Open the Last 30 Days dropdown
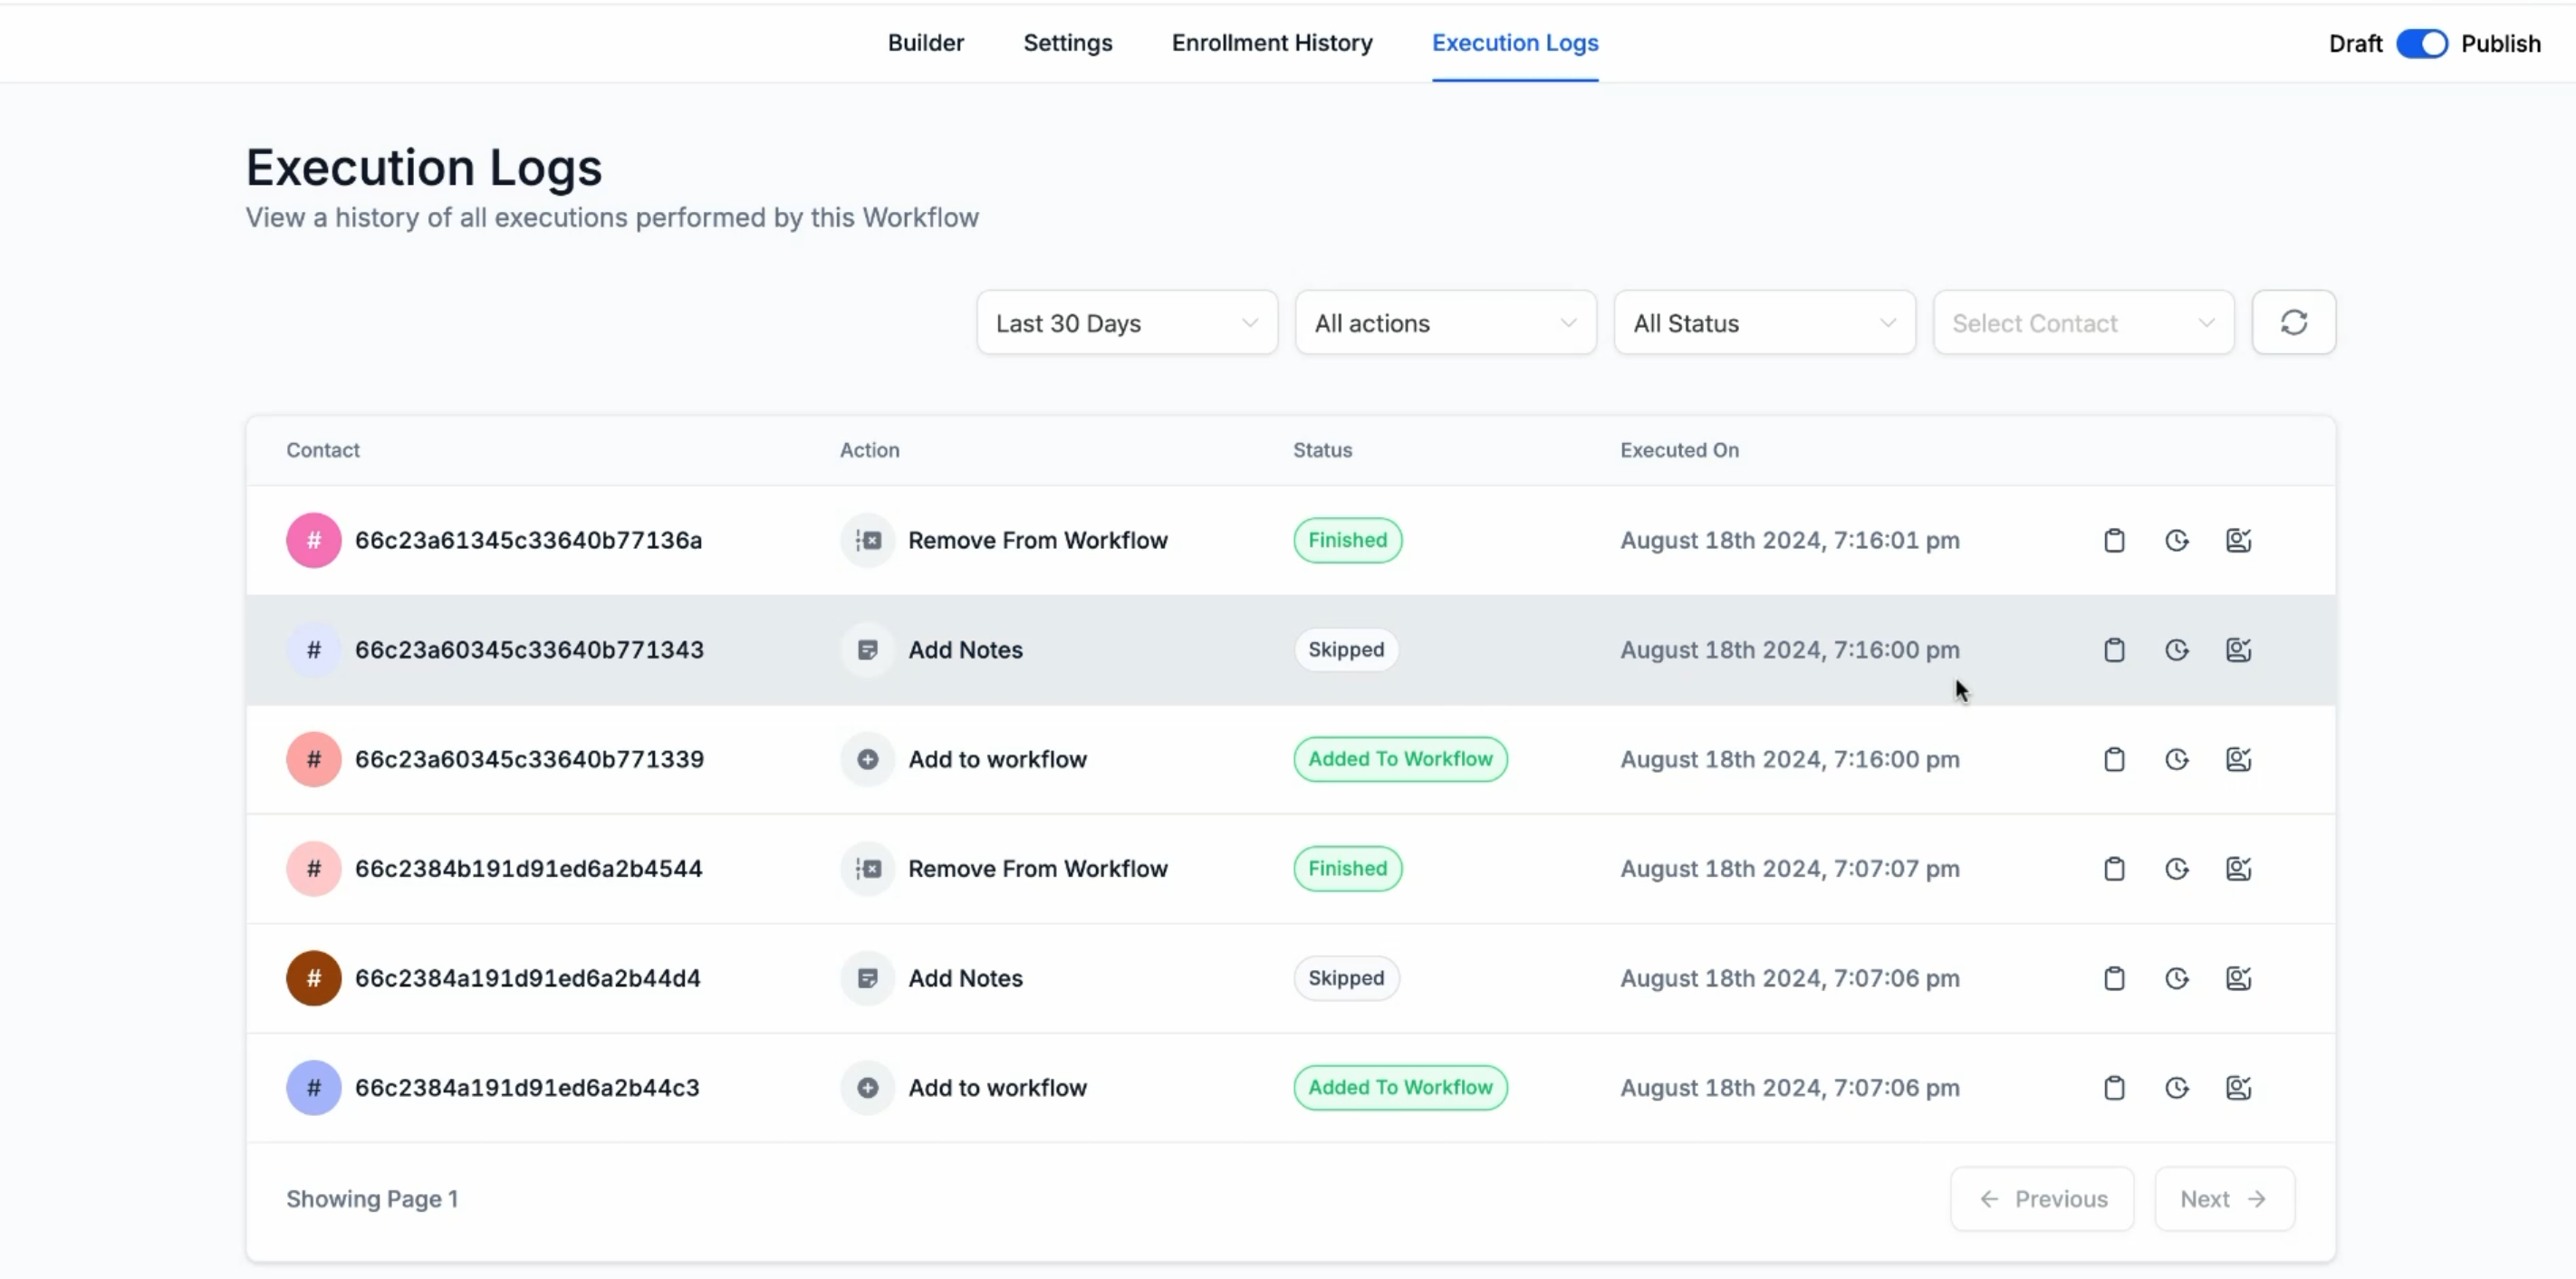 tap(1126, 323)
